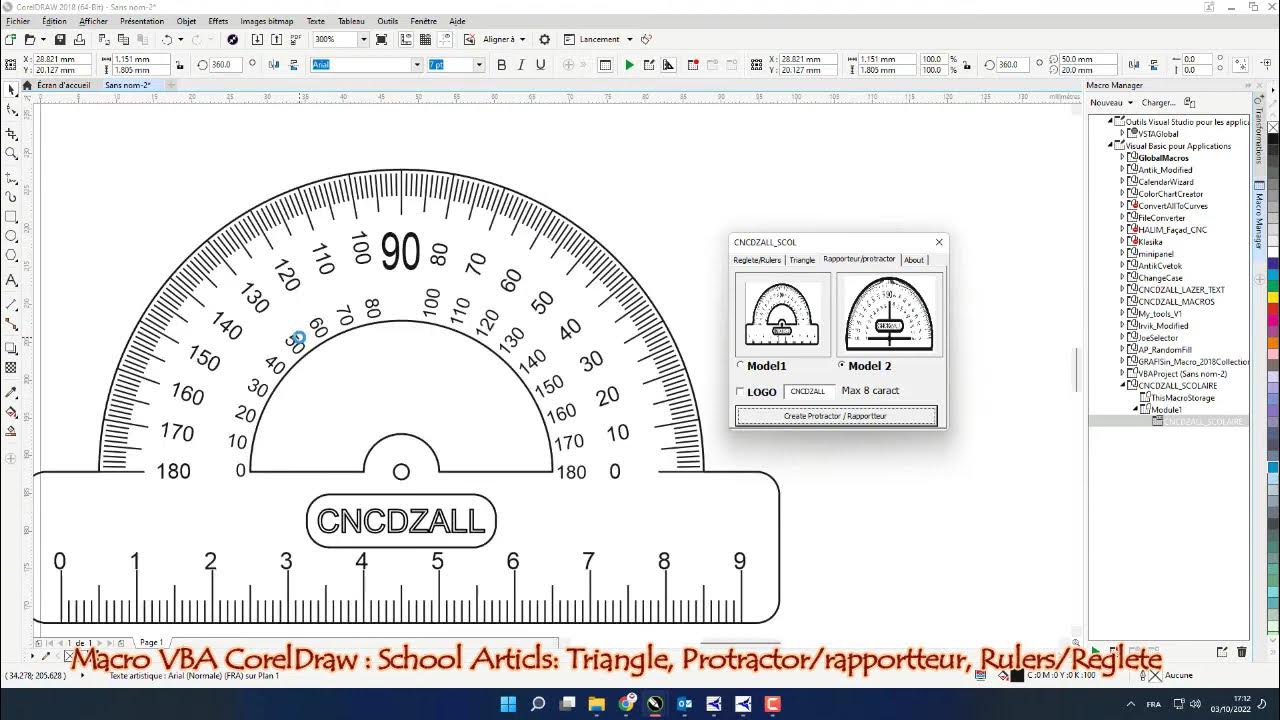Image resolution: width=1280 pixels, height=720 pixels.
Task: Select the Interactive Fill tool
Action: [11, 411]
